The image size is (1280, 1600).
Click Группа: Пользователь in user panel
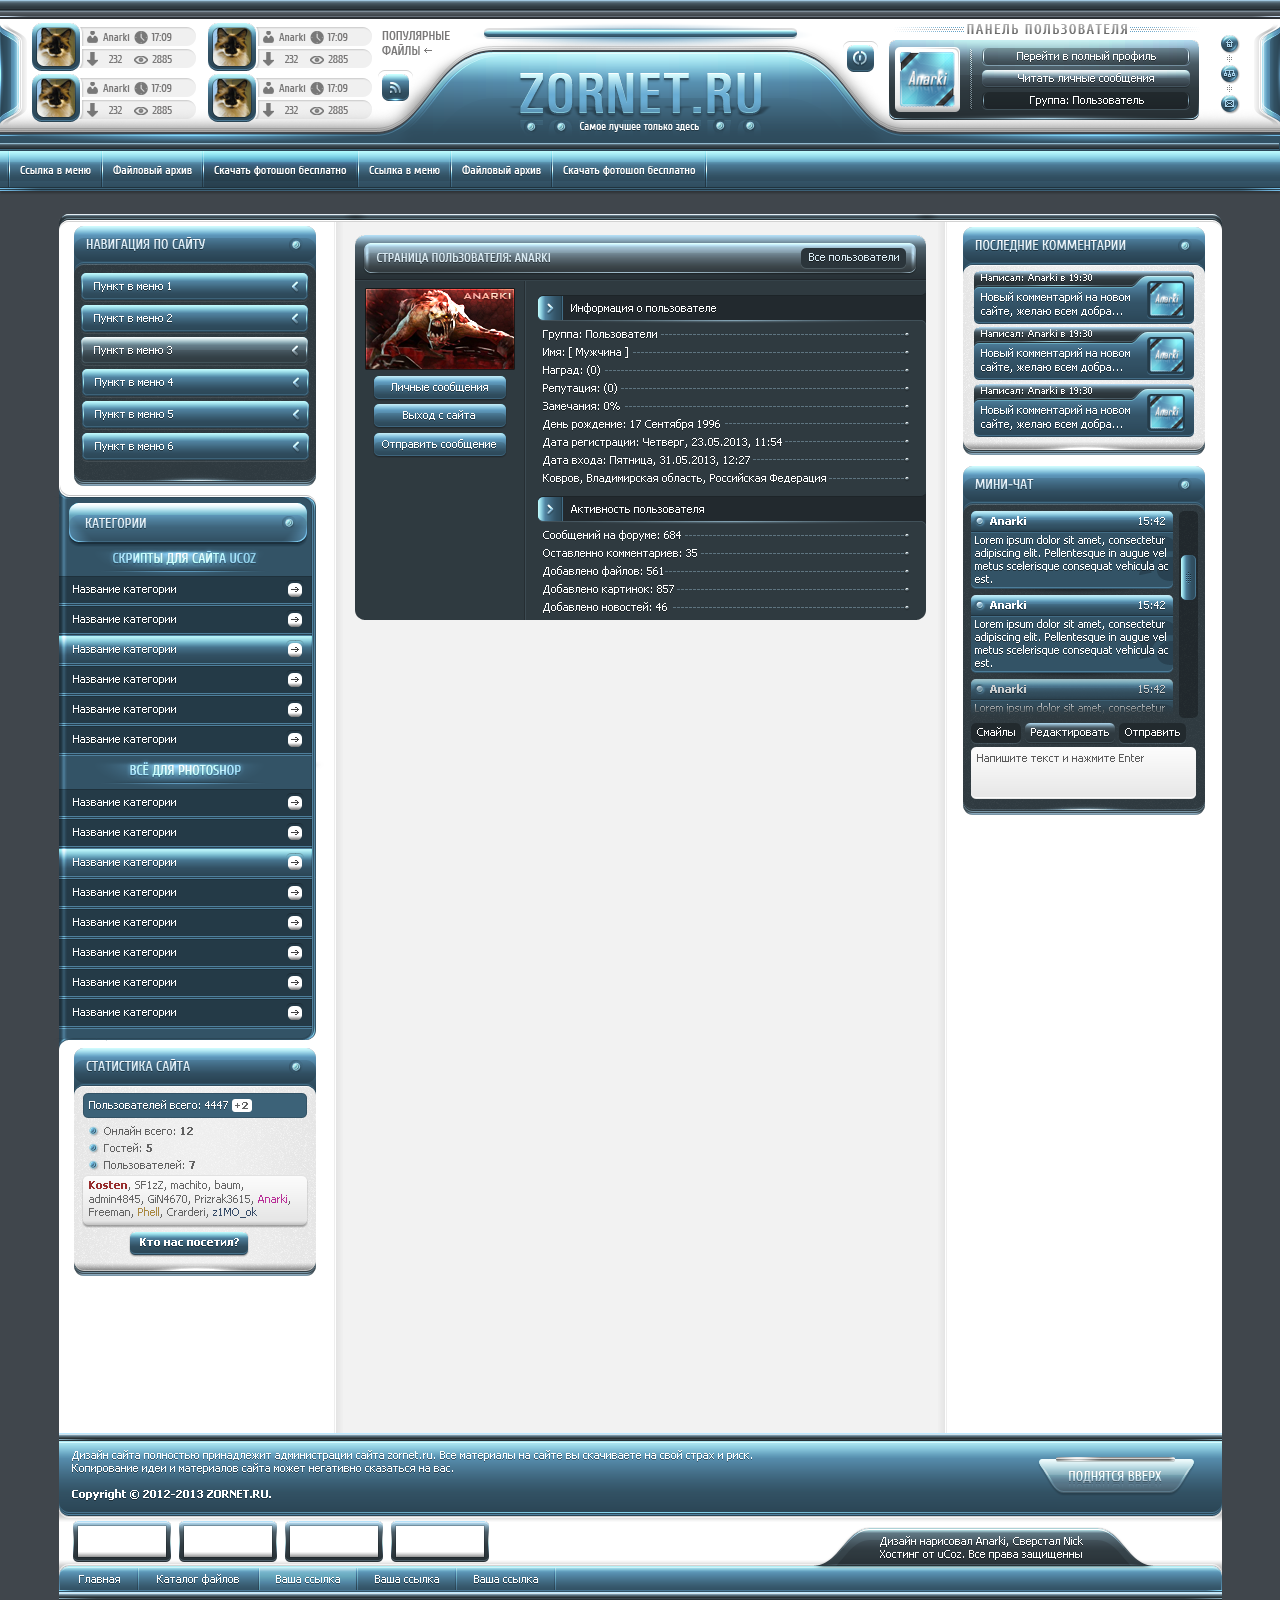1086,100
